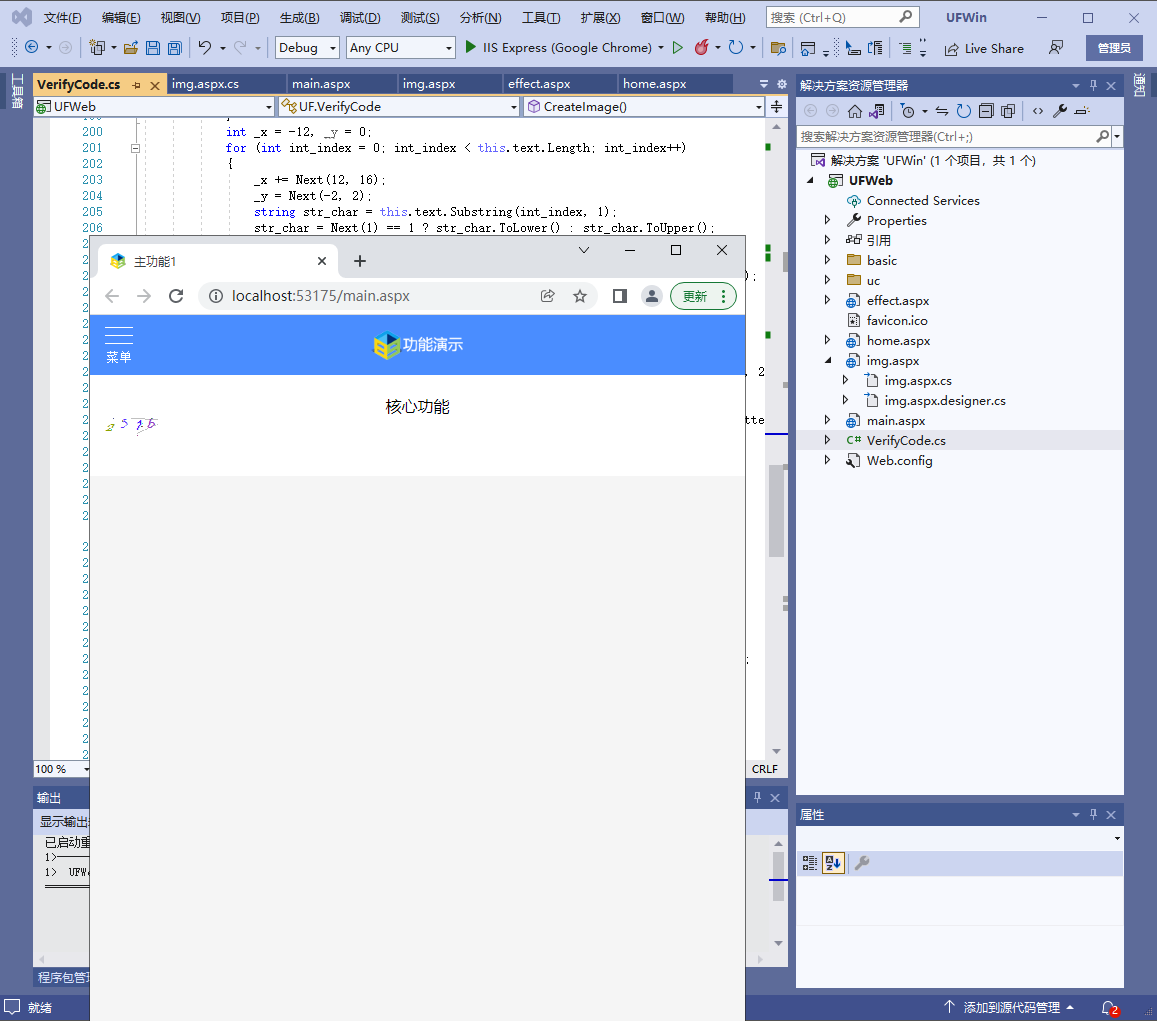Switch to the effect.aspx tab

pos(539,84)
